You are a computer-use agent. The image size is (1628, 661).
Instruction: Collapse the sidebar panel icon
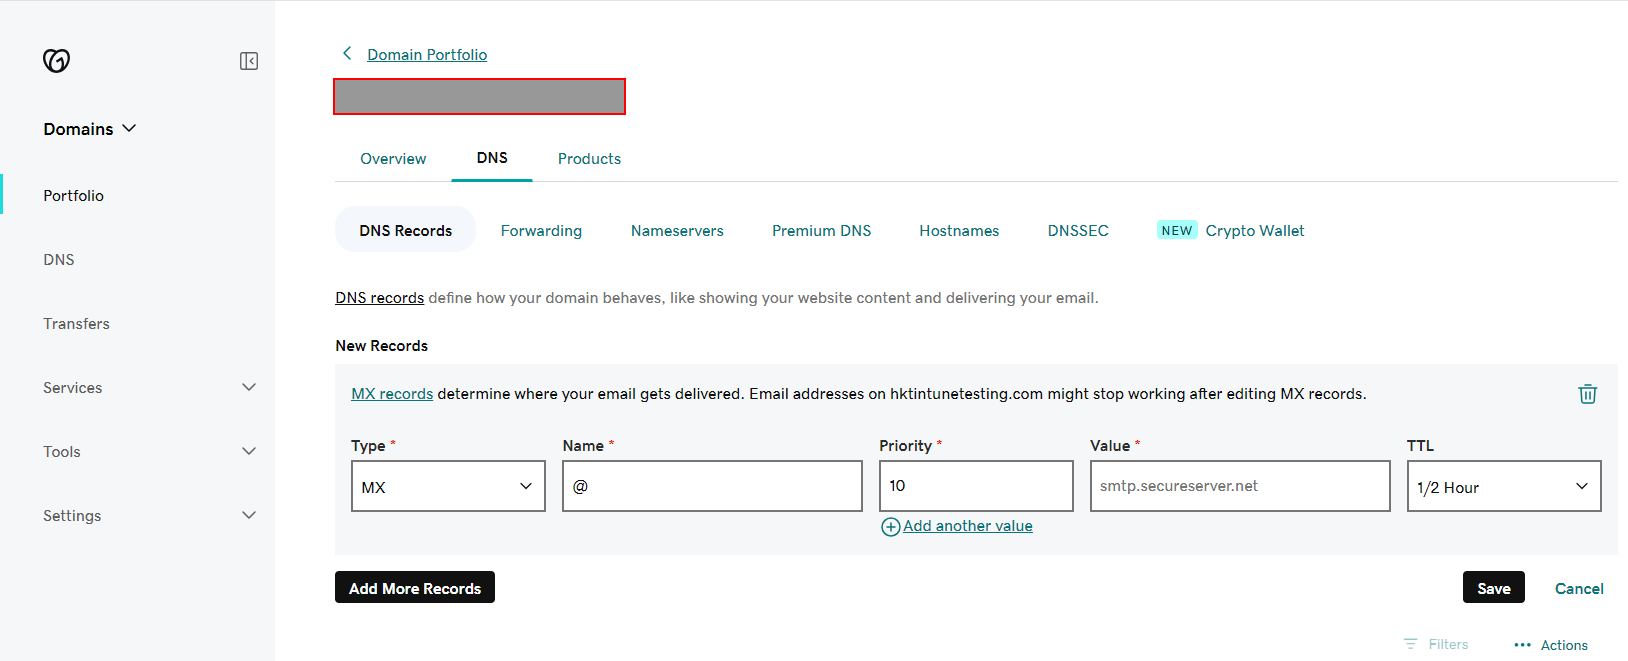(x=249, y=61)
